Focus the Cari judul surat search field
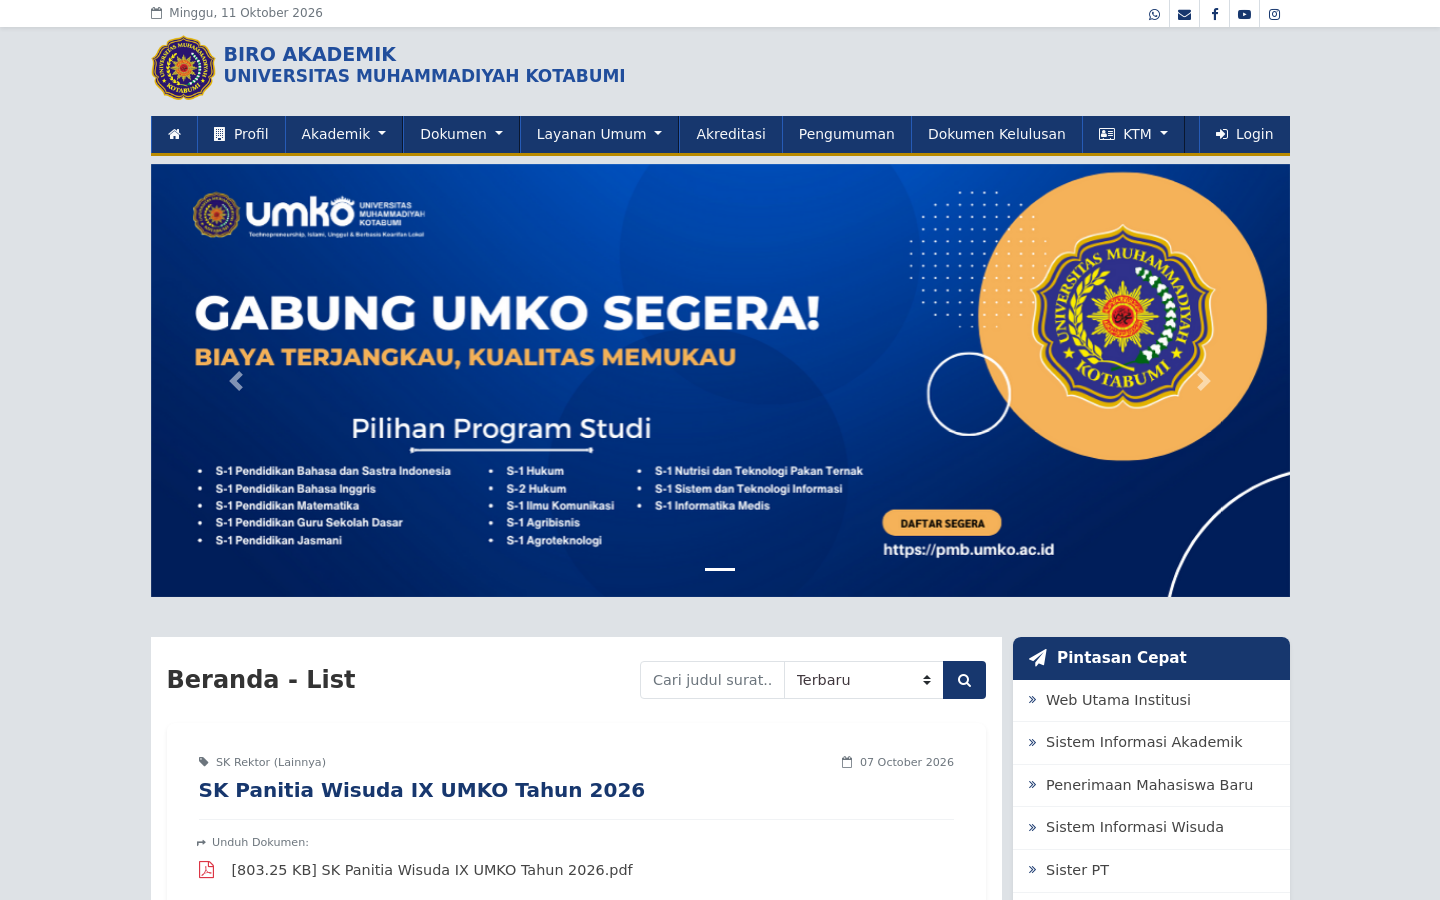This screenshot has width=1440, height=900. point(712,680)
